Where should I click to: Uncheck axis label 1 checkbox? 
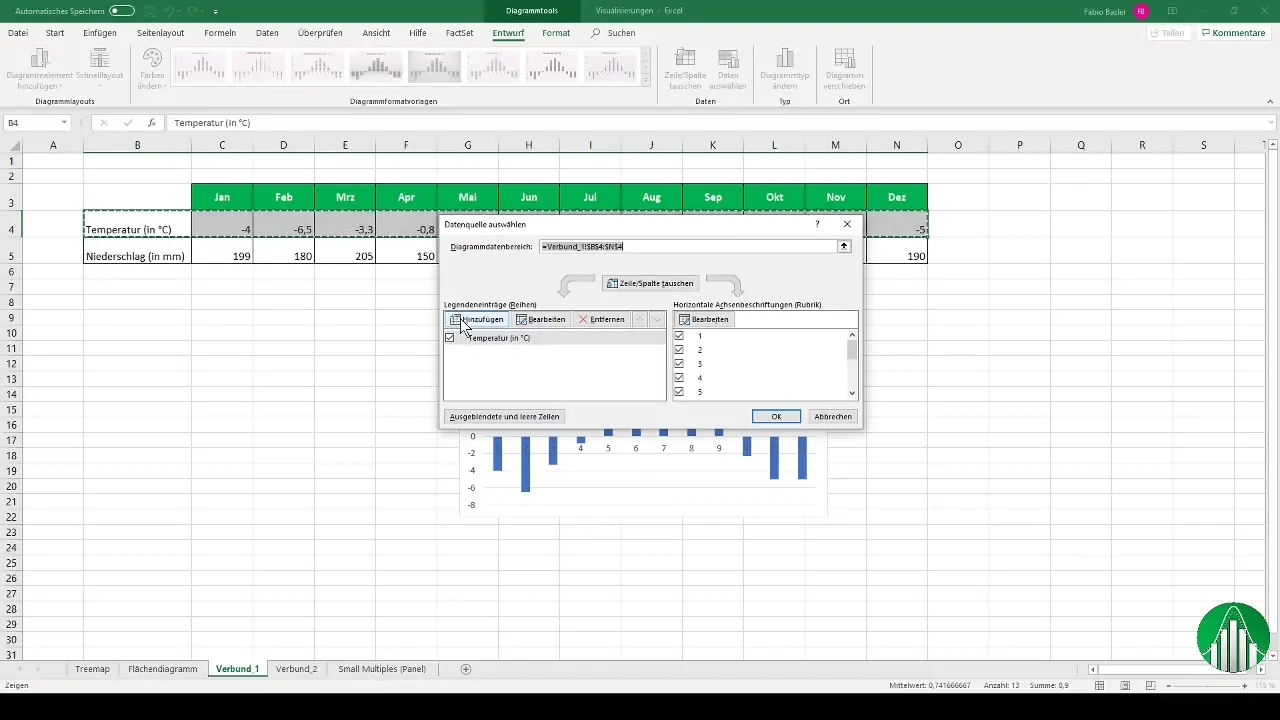tap(680, 336)
